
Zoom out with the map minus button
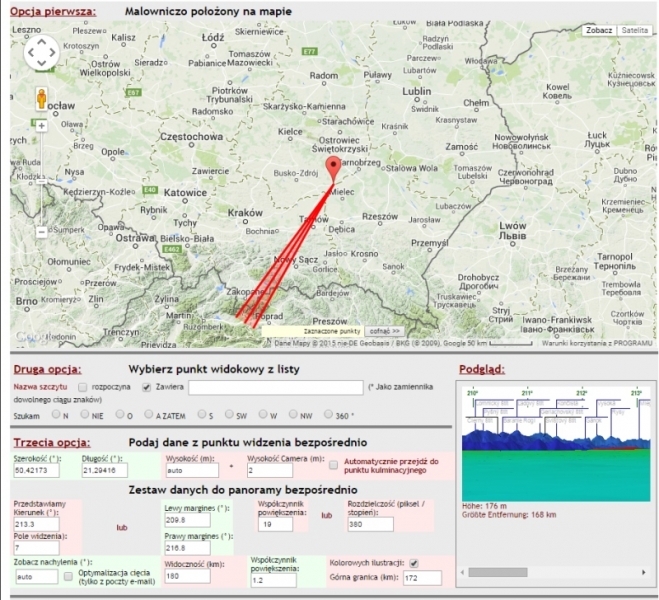pos(41,231)
